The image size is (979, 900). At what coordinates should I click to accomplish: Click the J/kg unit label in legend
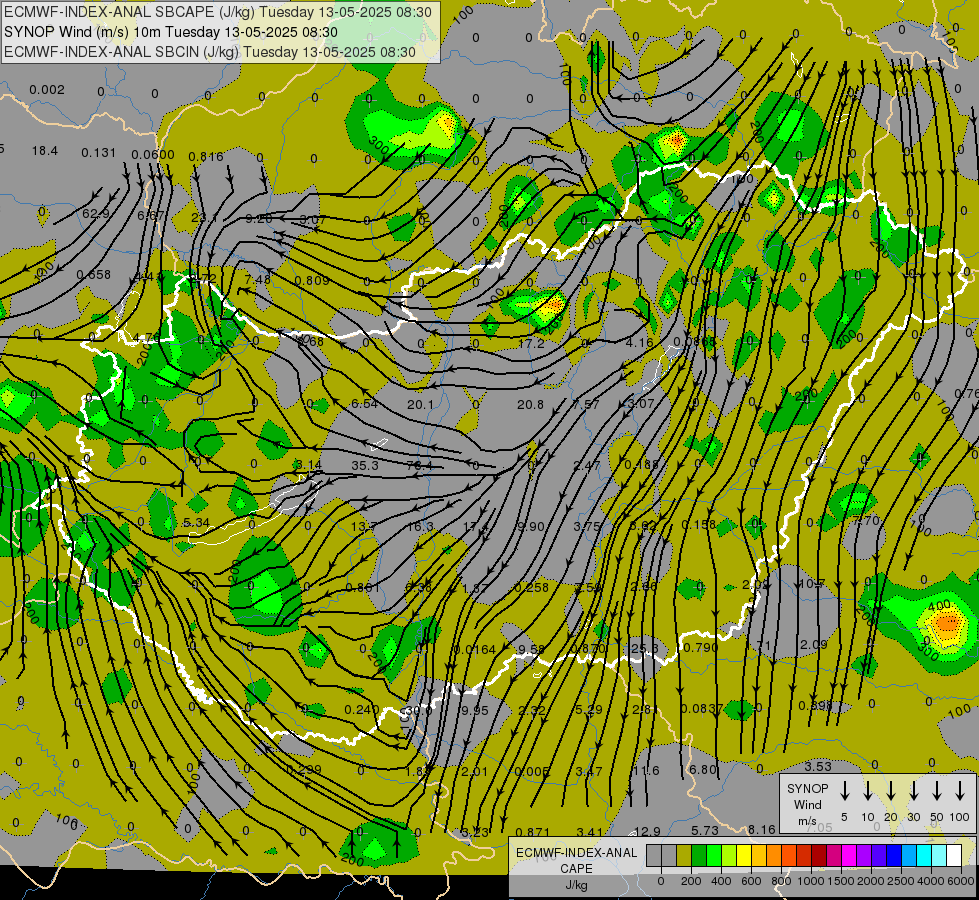[x=576, y=885]
